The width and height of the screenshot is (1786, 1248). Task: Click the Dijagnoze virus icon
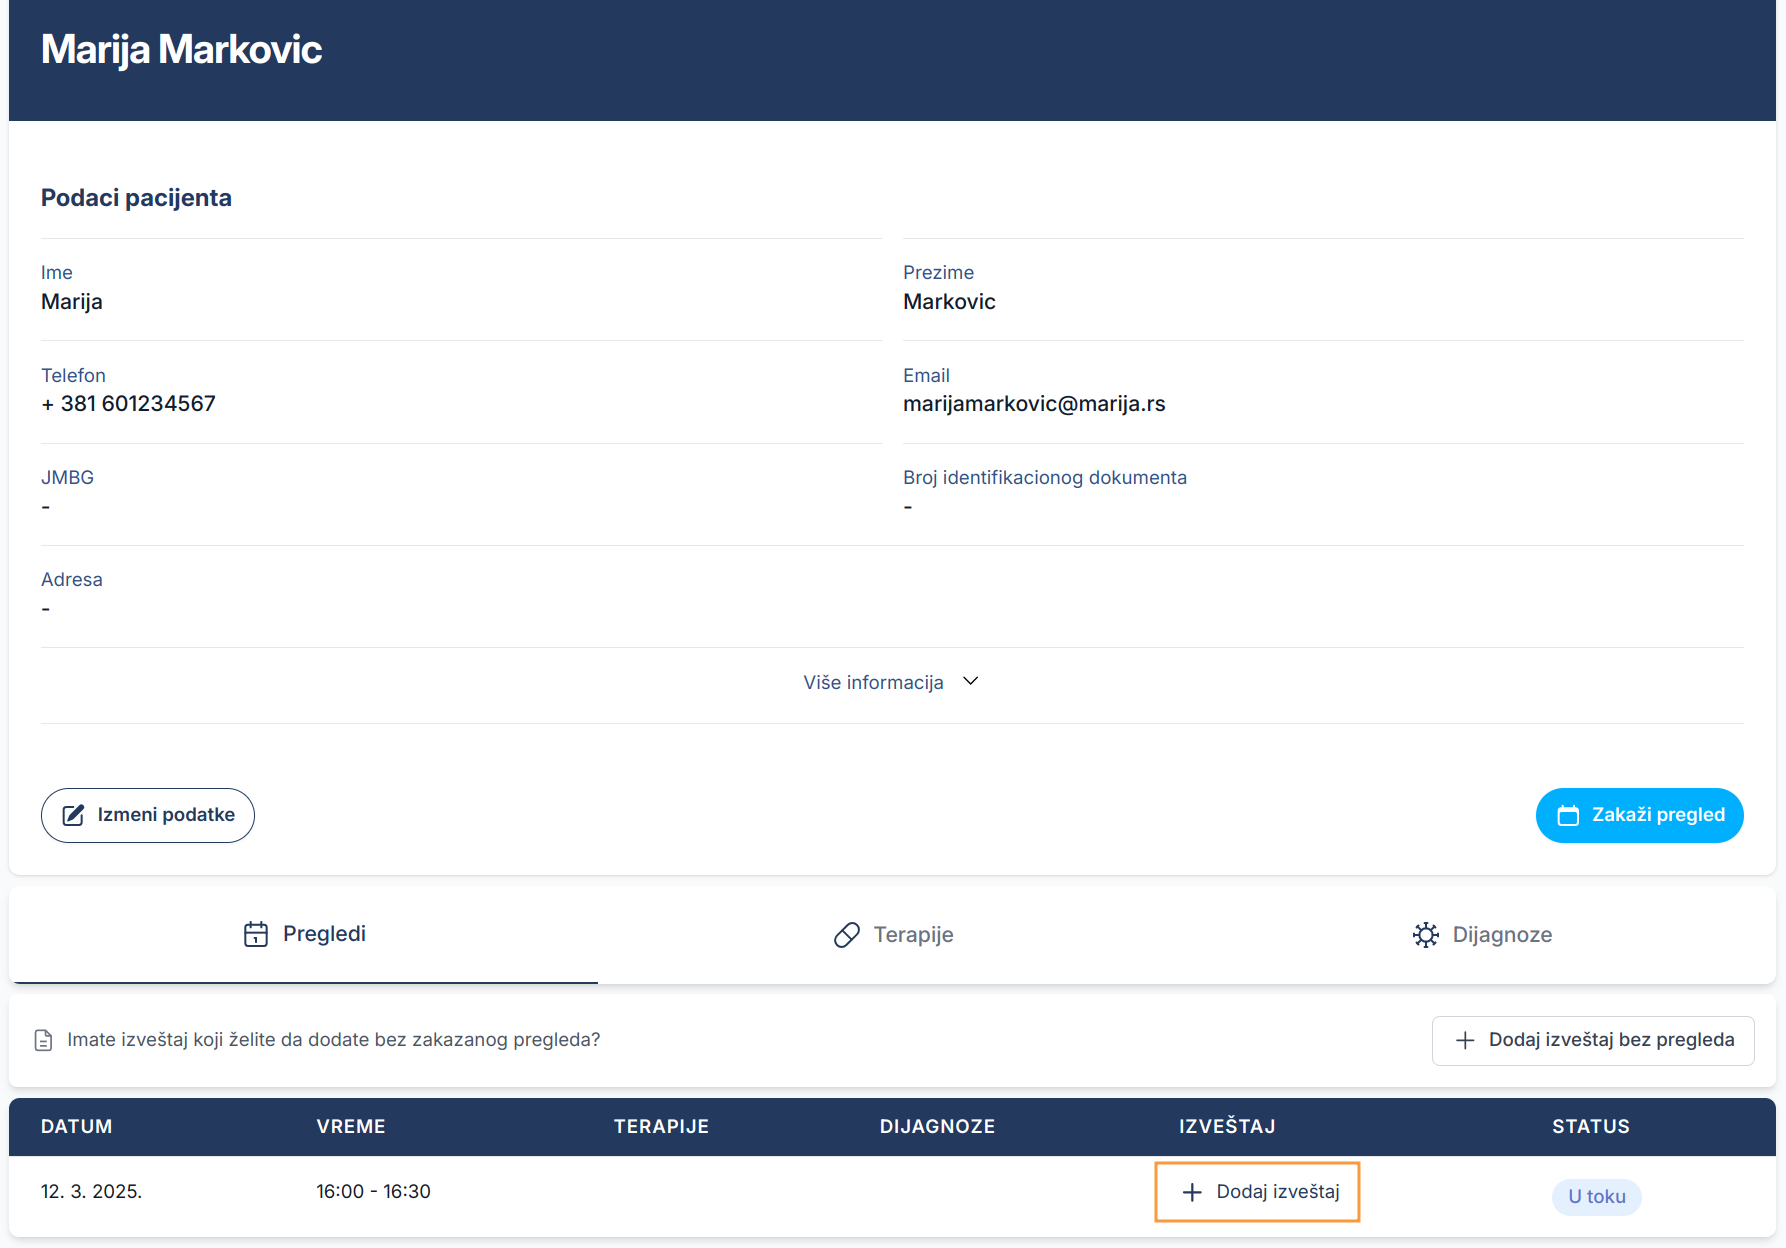point(1426,935)
